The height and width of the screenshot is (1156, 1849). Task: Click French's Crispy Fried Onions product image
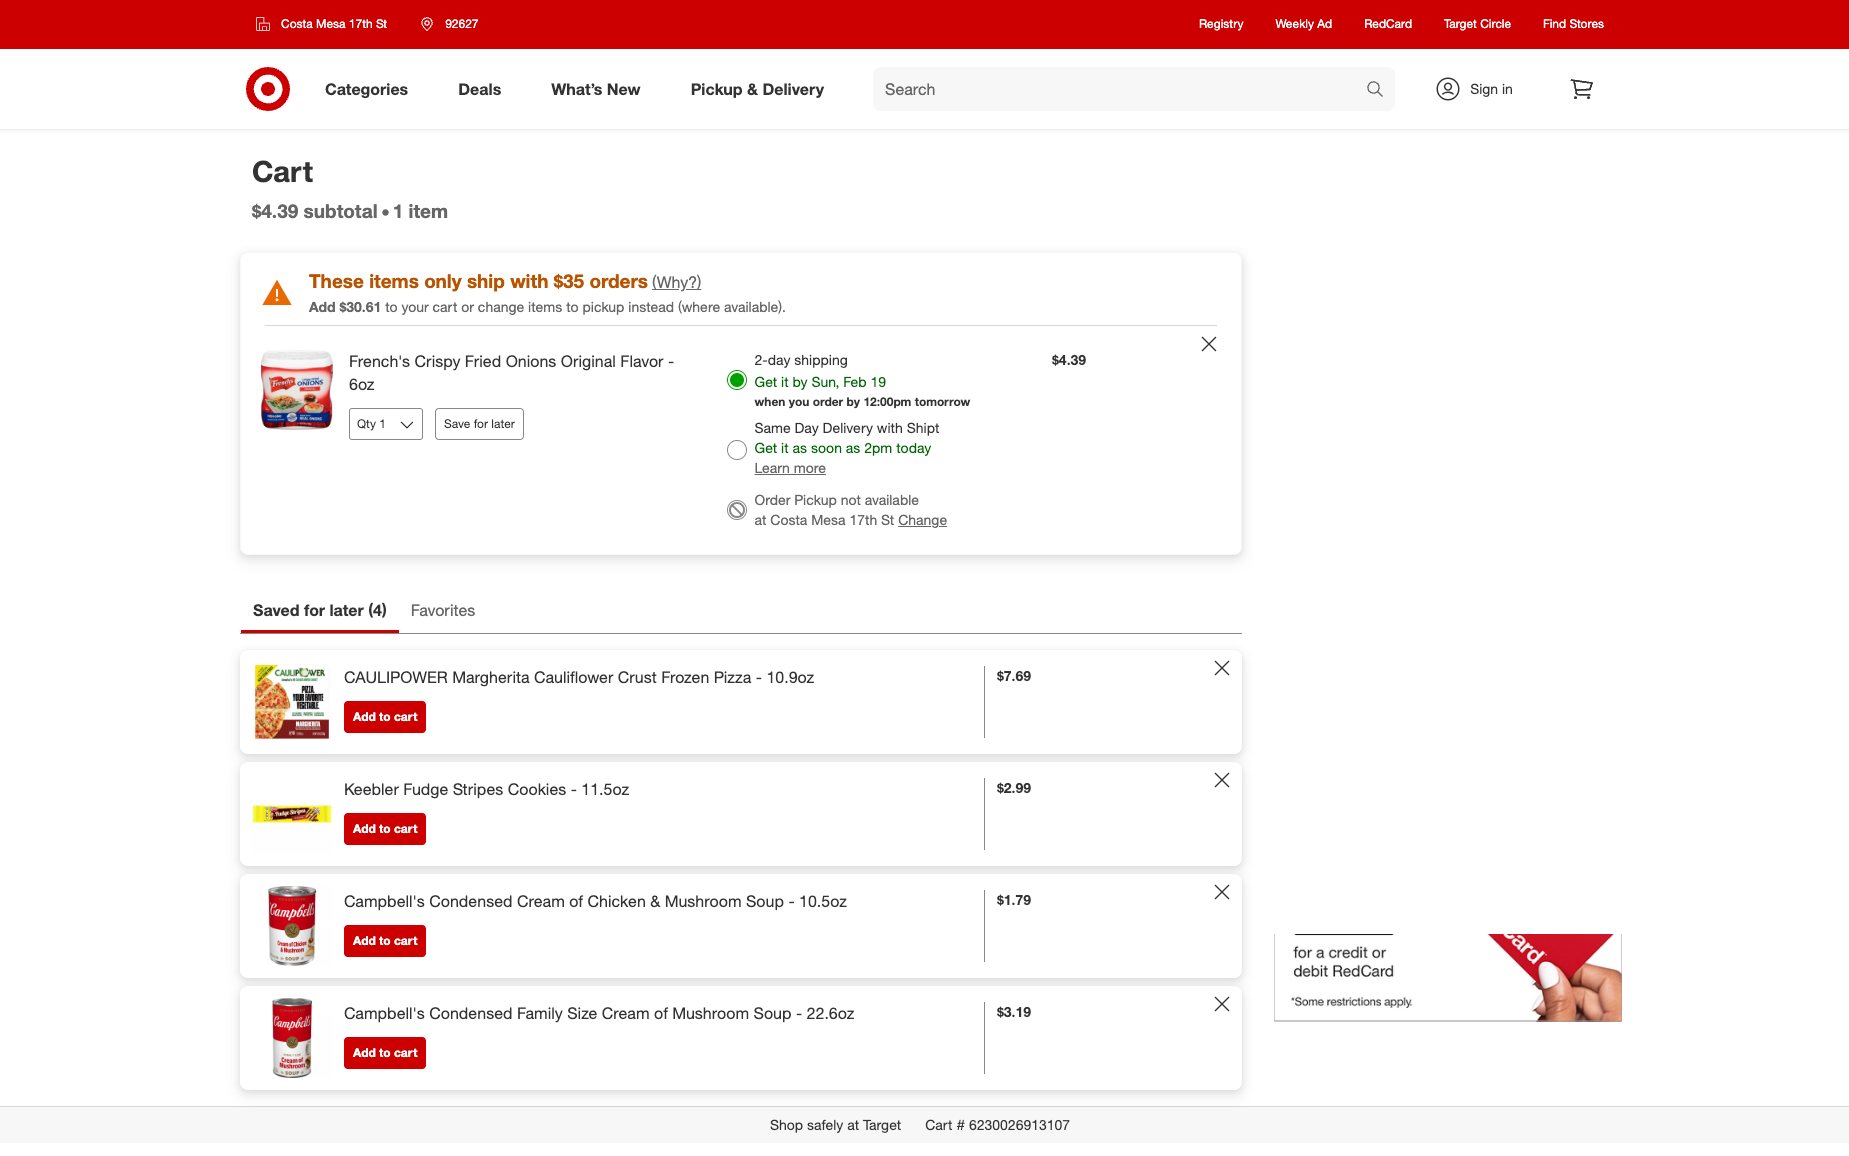tap(297, 390)
